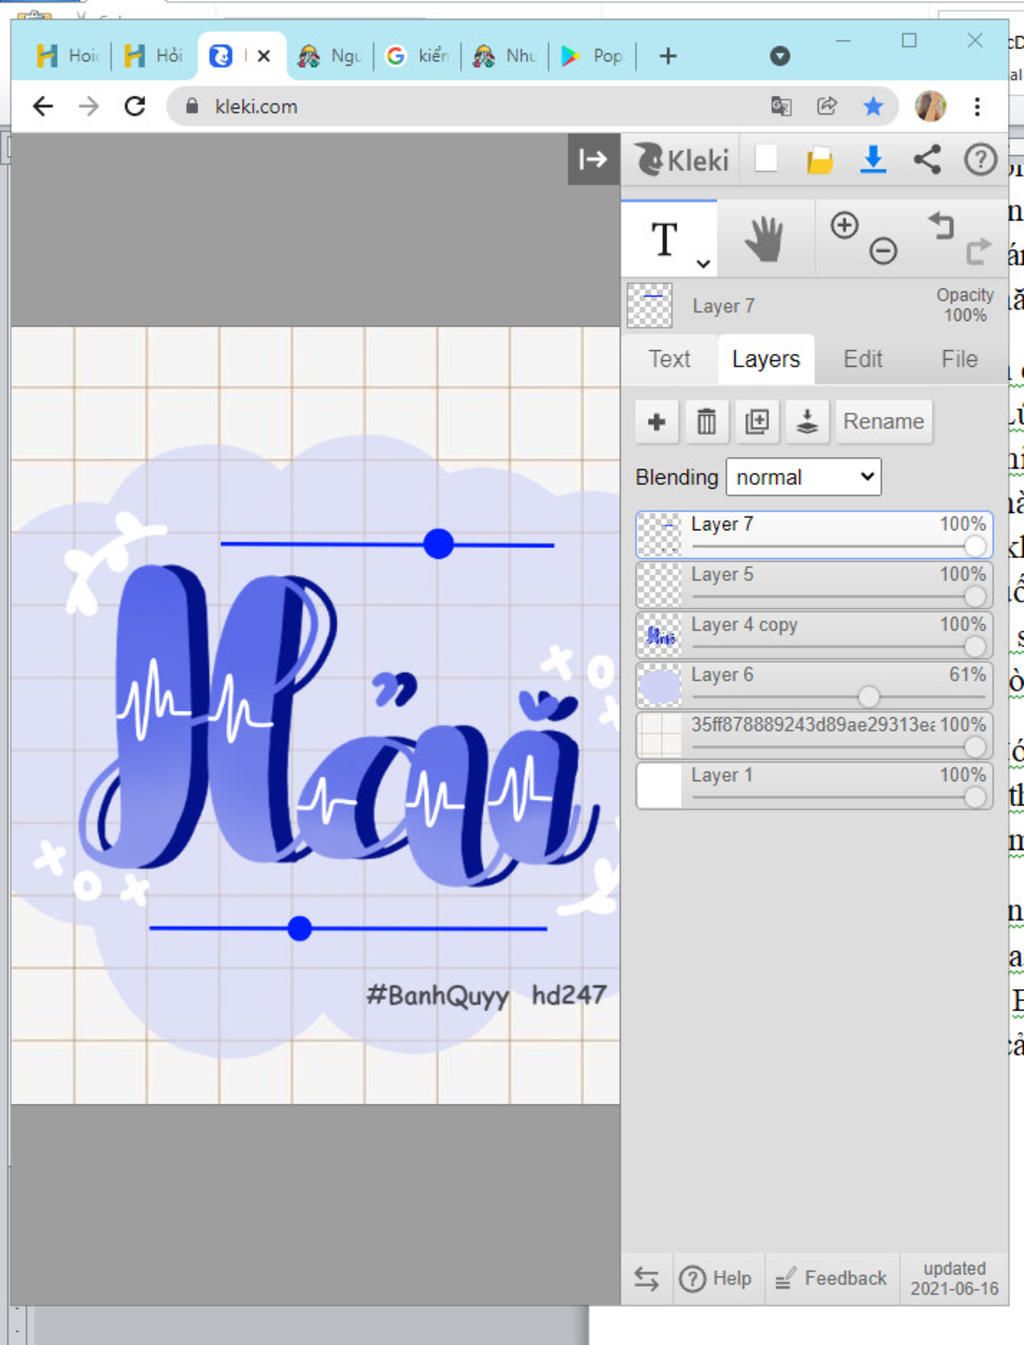
Task: Switch to the File tab
Action: [x=959, y=359]
